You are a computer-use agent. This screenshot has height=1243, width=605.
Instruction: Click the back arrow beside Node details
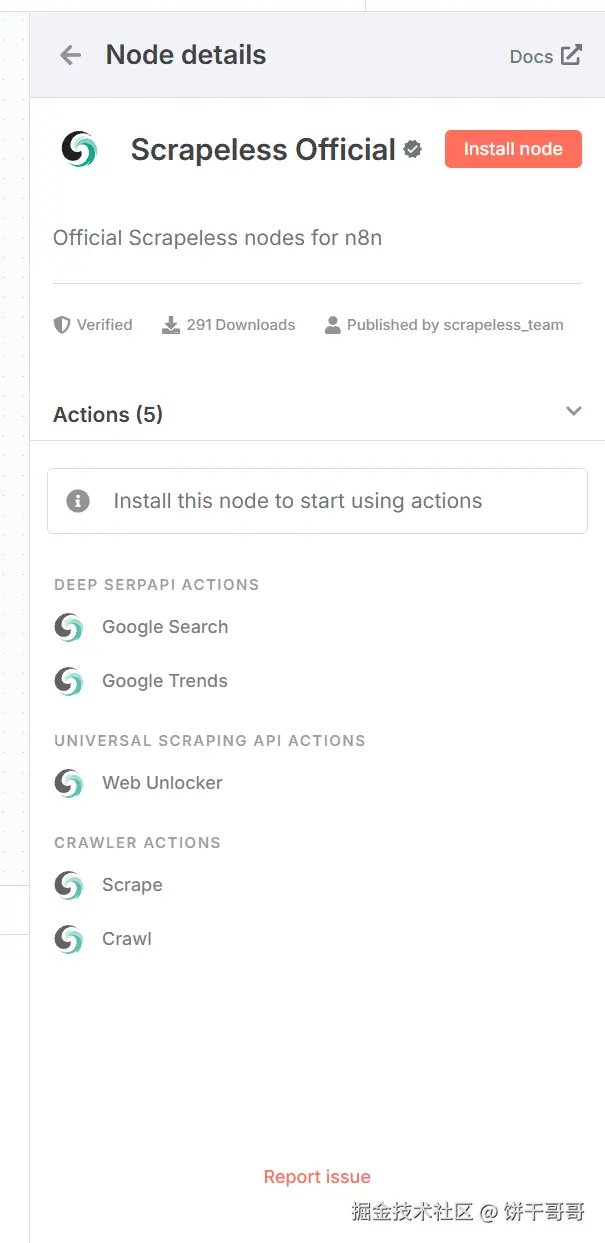coord(70,55)
